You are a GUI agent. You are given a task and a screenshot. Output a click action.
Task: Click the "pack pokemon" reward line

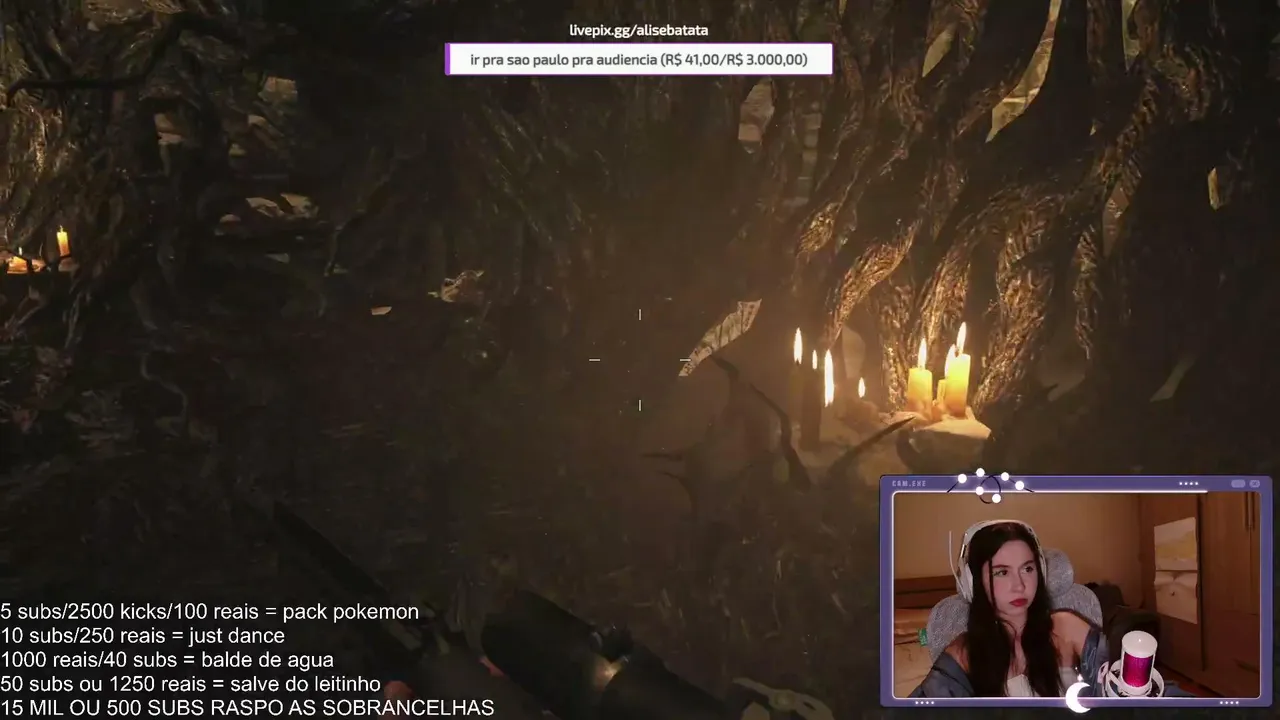point(210,611)
